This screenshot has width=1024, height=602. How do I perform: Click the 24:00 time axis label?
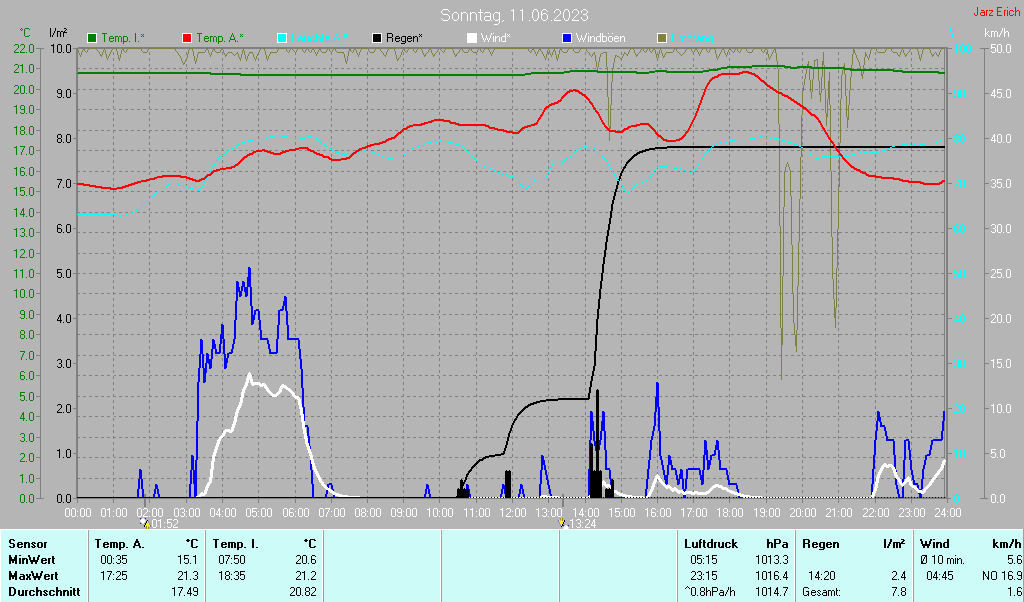(x=947, y=512)
